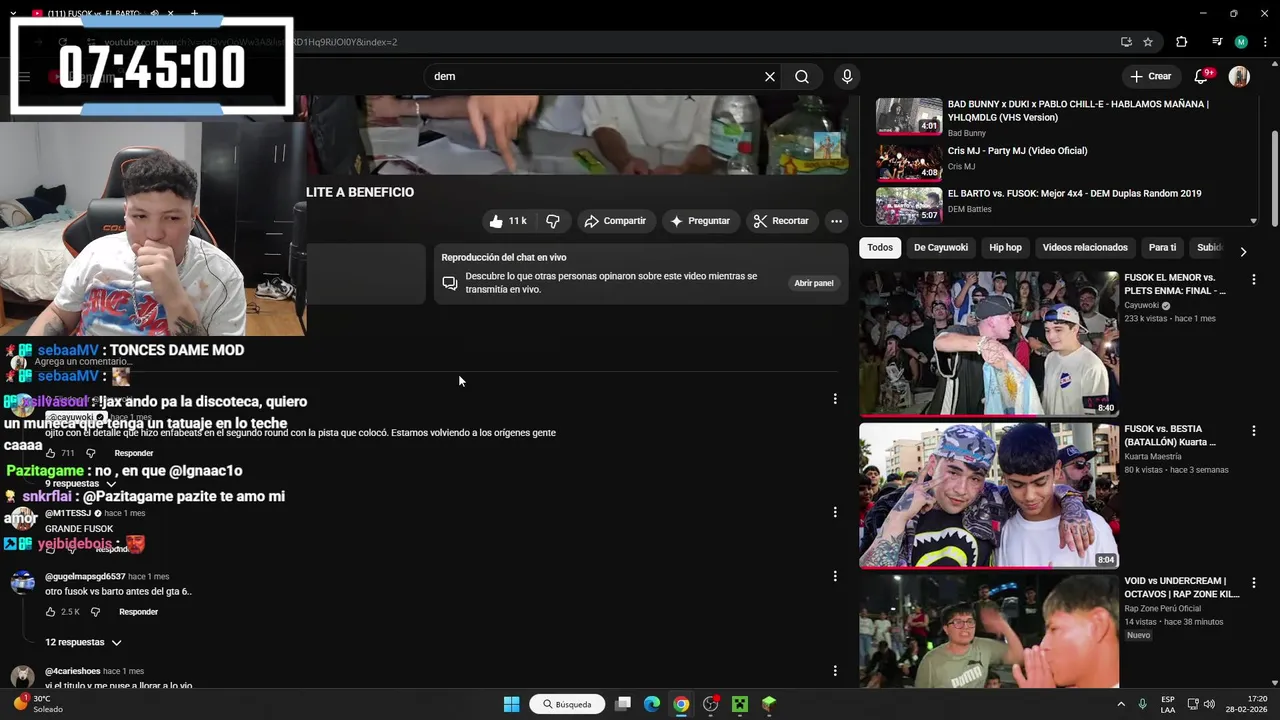This screenshot has height=720, width=1280.
Task: Open Chrome media controls icon
Action: coord(1217,42)
